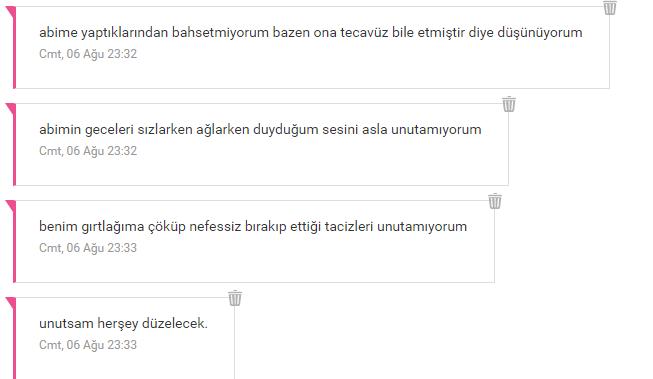Click pink corner flag of 'abime yaptıklarından' message

pos(10,12)
